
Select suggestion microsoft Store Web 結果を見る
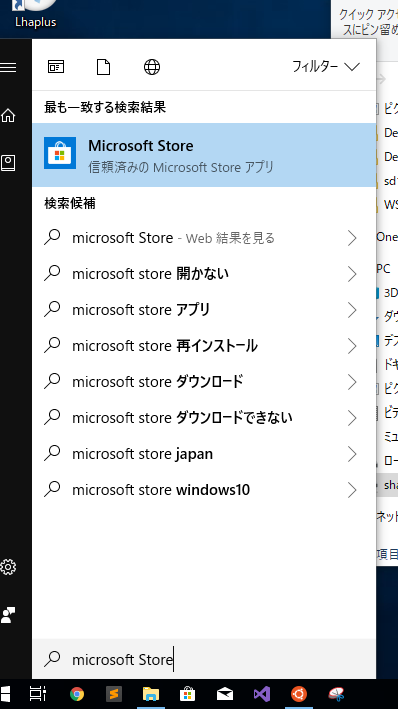click(x=204, y=238)
